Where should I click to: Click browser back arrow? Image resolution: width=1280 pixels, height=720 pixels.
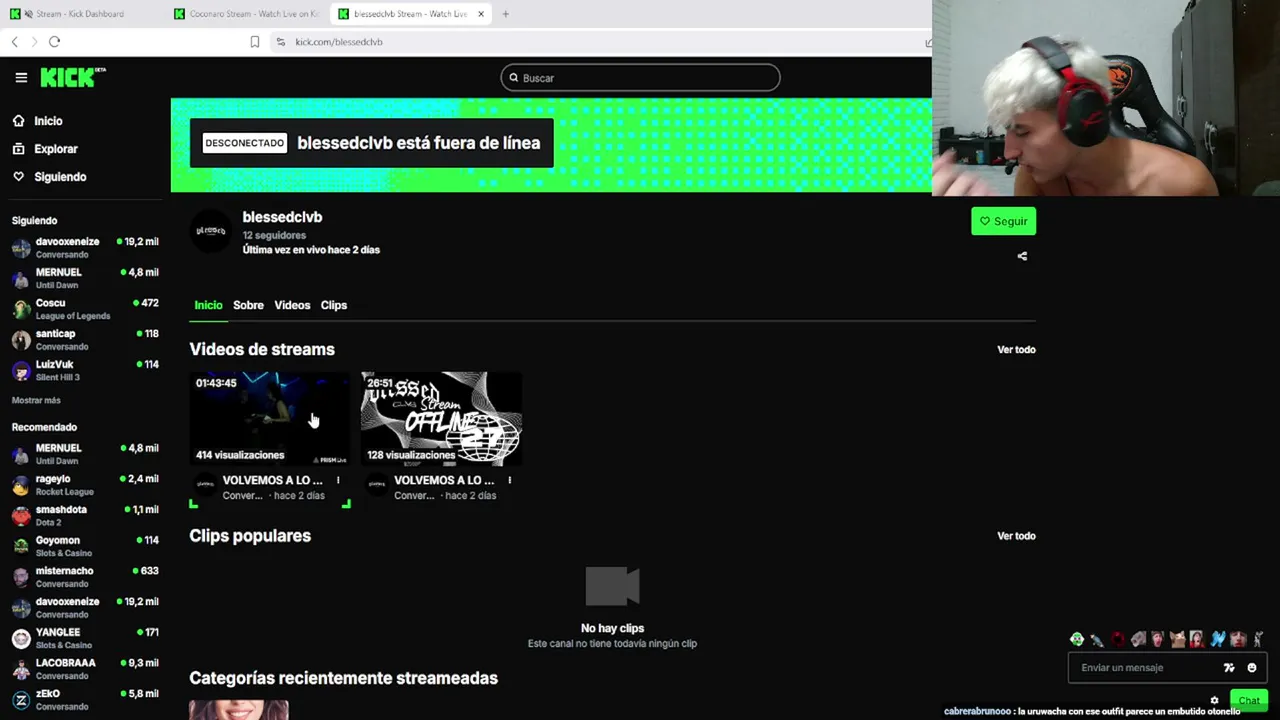[x=15, y=42]
